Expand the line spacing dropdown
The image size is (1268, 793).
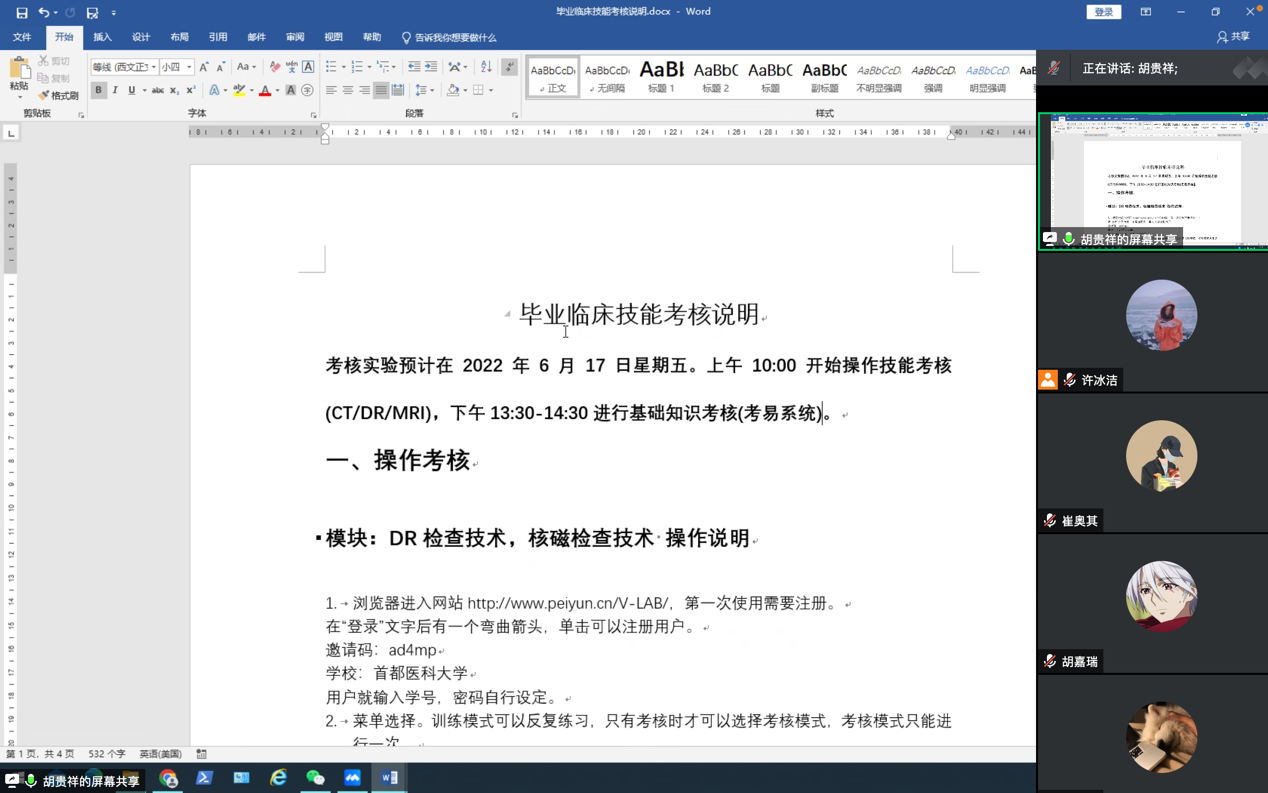tap(432, 91)
